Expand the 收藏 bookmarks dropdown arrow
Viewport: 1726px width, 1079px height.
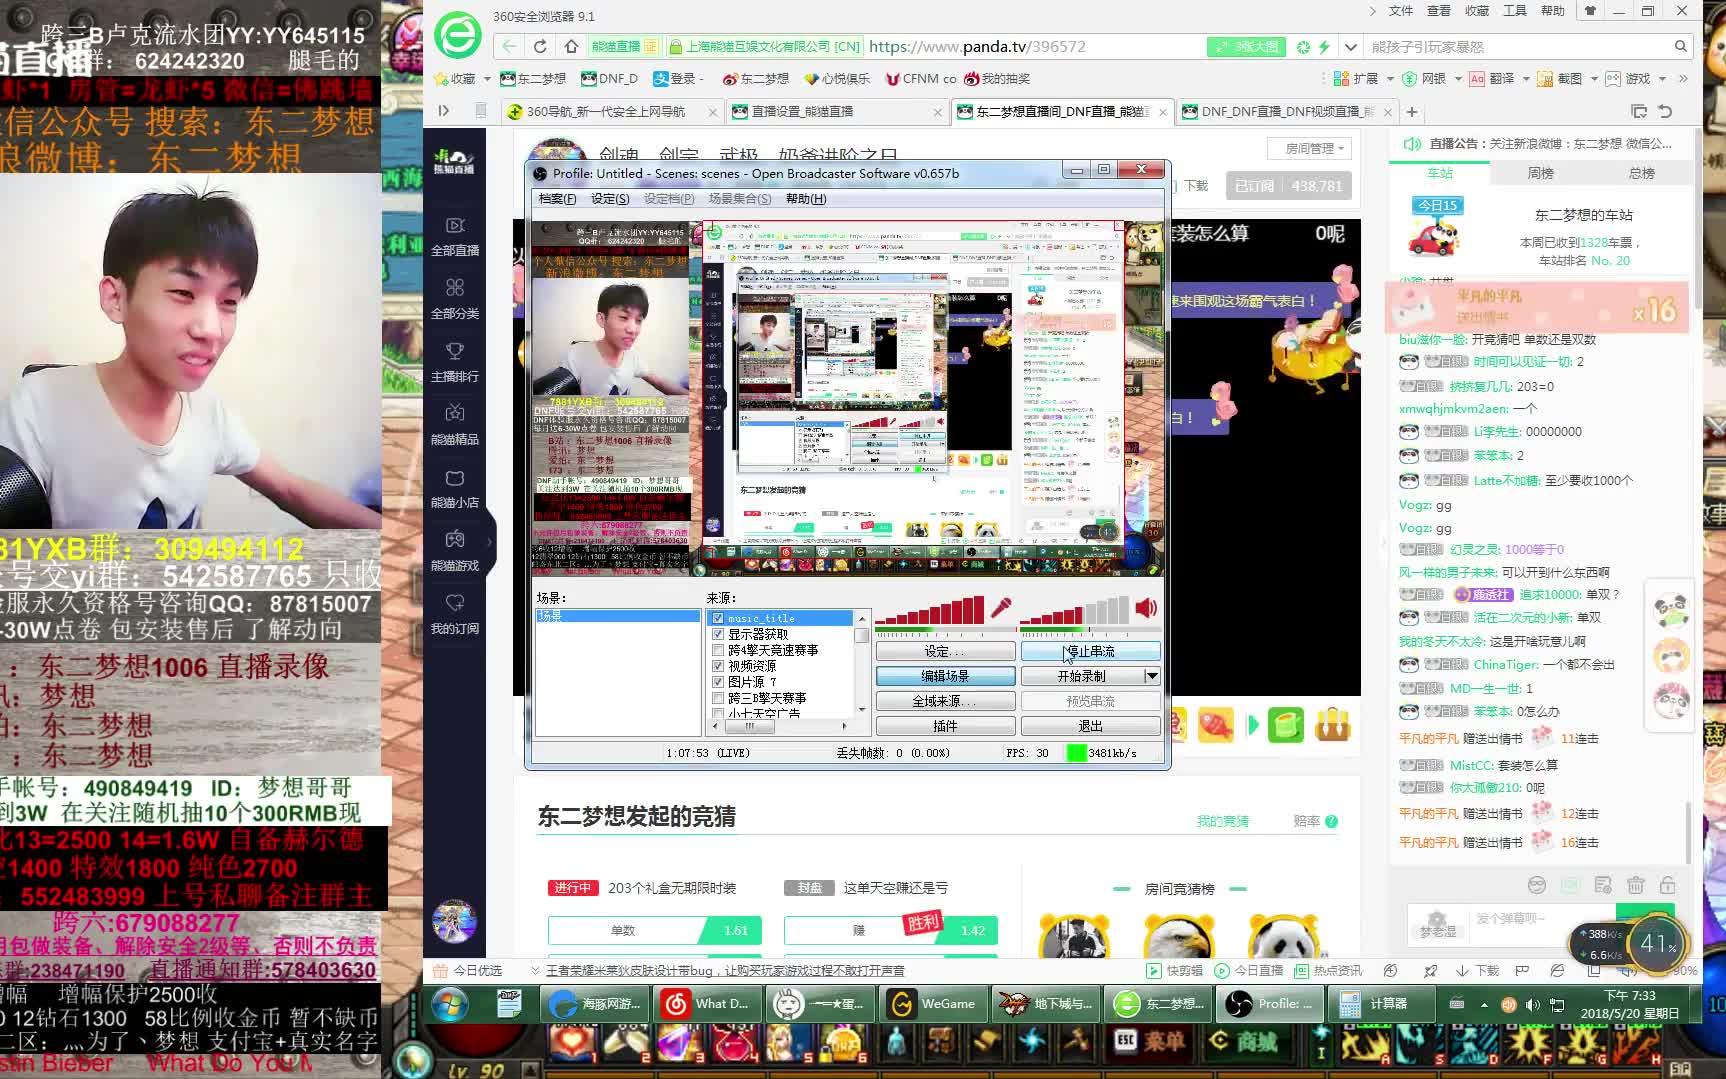(487, 78)
